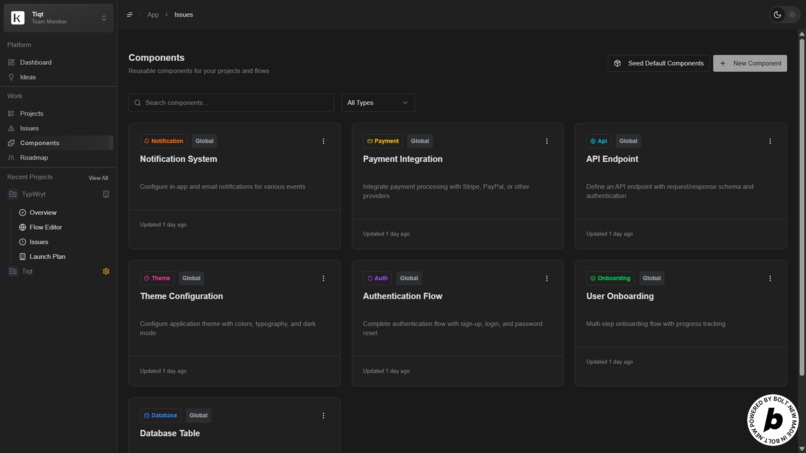Open Payment Integration card options menu
This screenshot has height=453, width=806.
(546, 141)
